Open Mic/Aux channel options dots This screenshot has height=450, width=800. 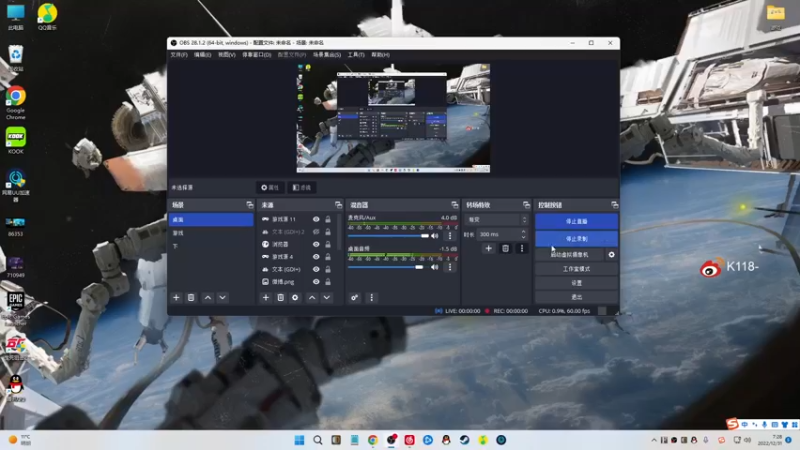(449, 236)
